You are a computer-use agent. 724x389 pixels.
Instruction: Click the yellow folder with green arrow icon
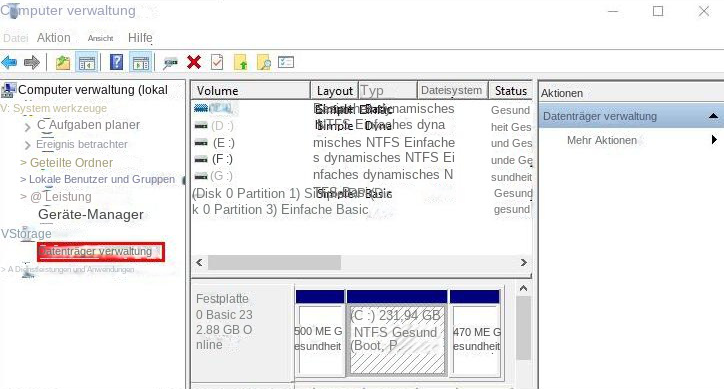[241, 62]
